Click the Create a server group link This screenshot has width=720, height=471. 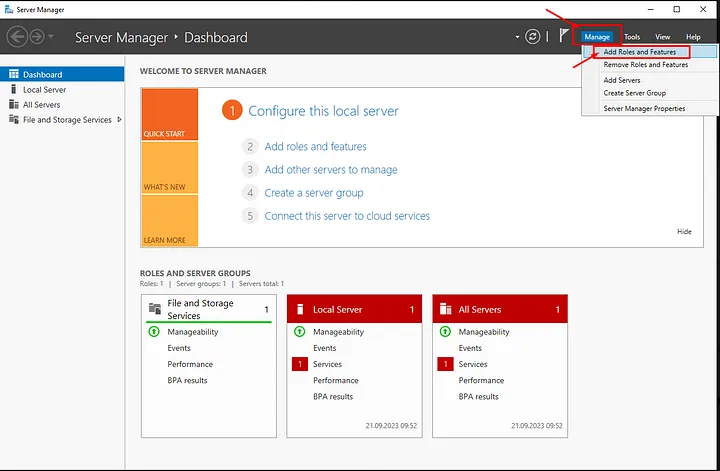pos(314,193)
